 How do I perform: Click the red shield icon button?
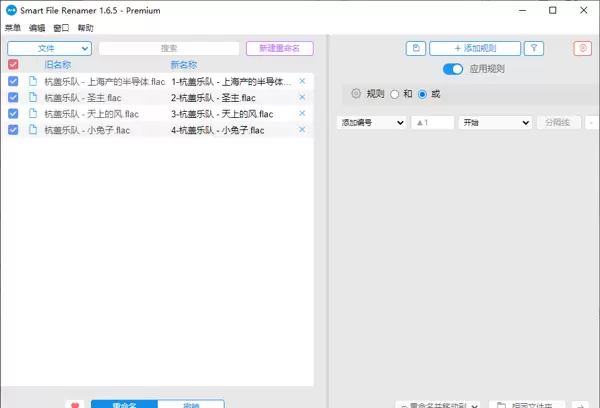point(582,48)
